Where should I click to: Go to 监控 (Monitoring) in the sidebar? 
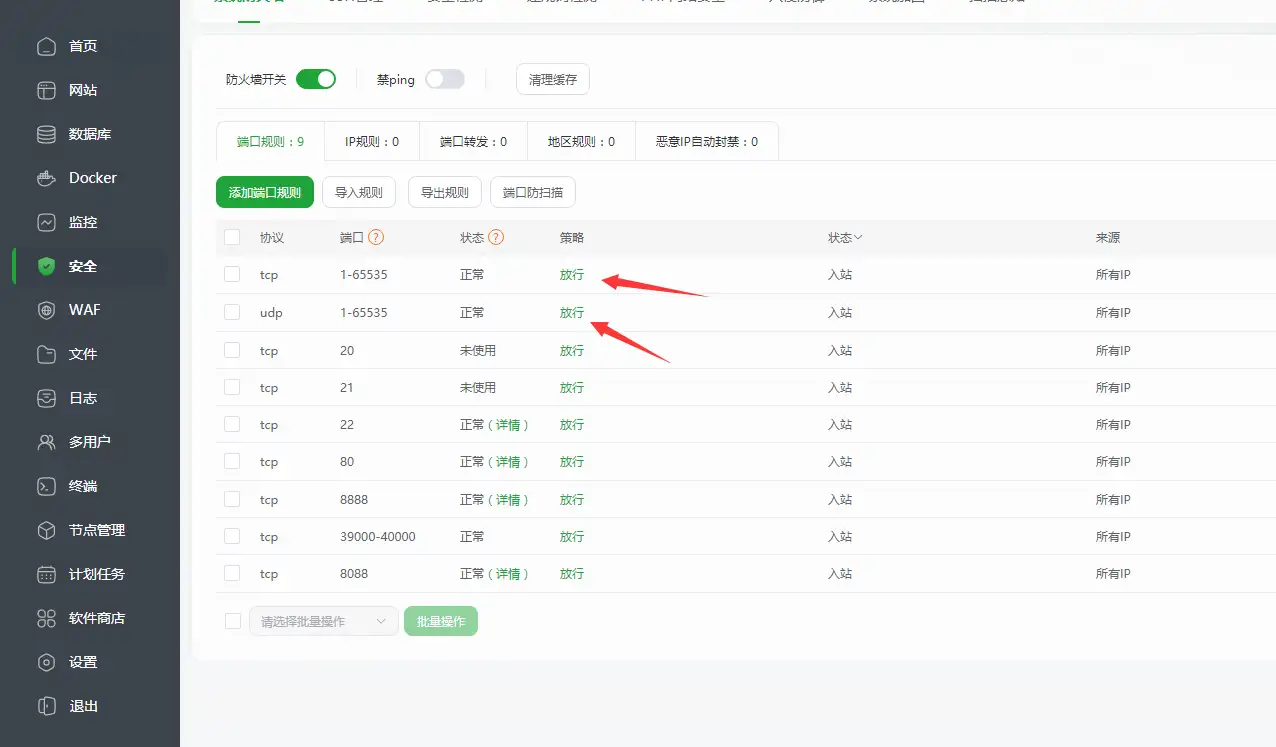pyautogui.click(x=84, y=222)
